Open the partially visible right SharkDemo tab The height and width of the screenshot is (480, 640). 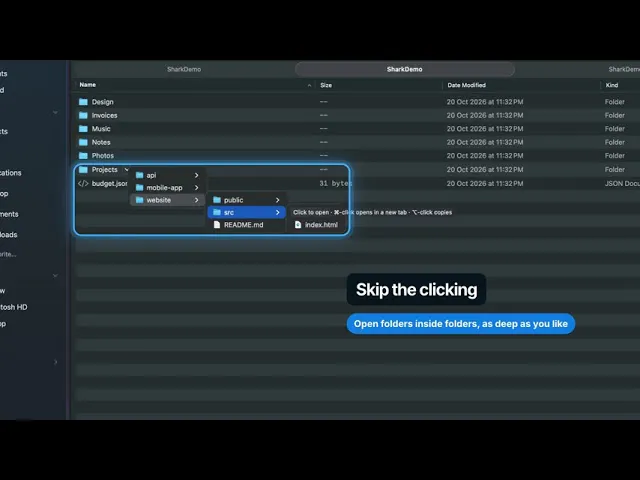click(x=624, y=69)
